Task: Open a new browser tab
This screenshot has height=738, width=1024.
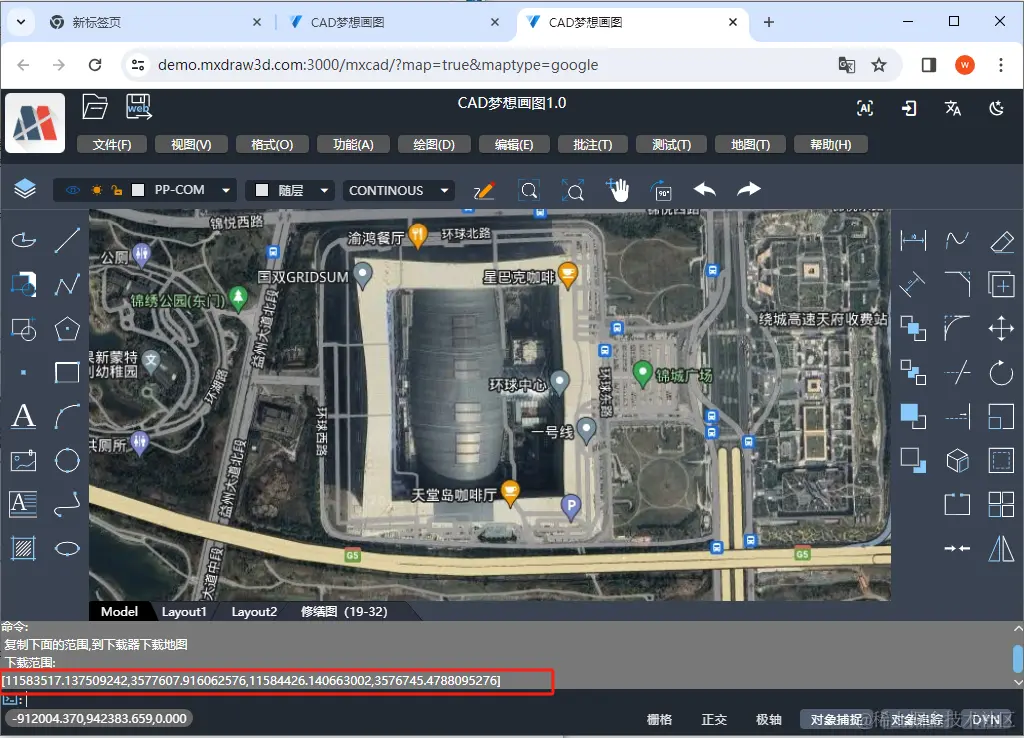Action: [769, 22]
